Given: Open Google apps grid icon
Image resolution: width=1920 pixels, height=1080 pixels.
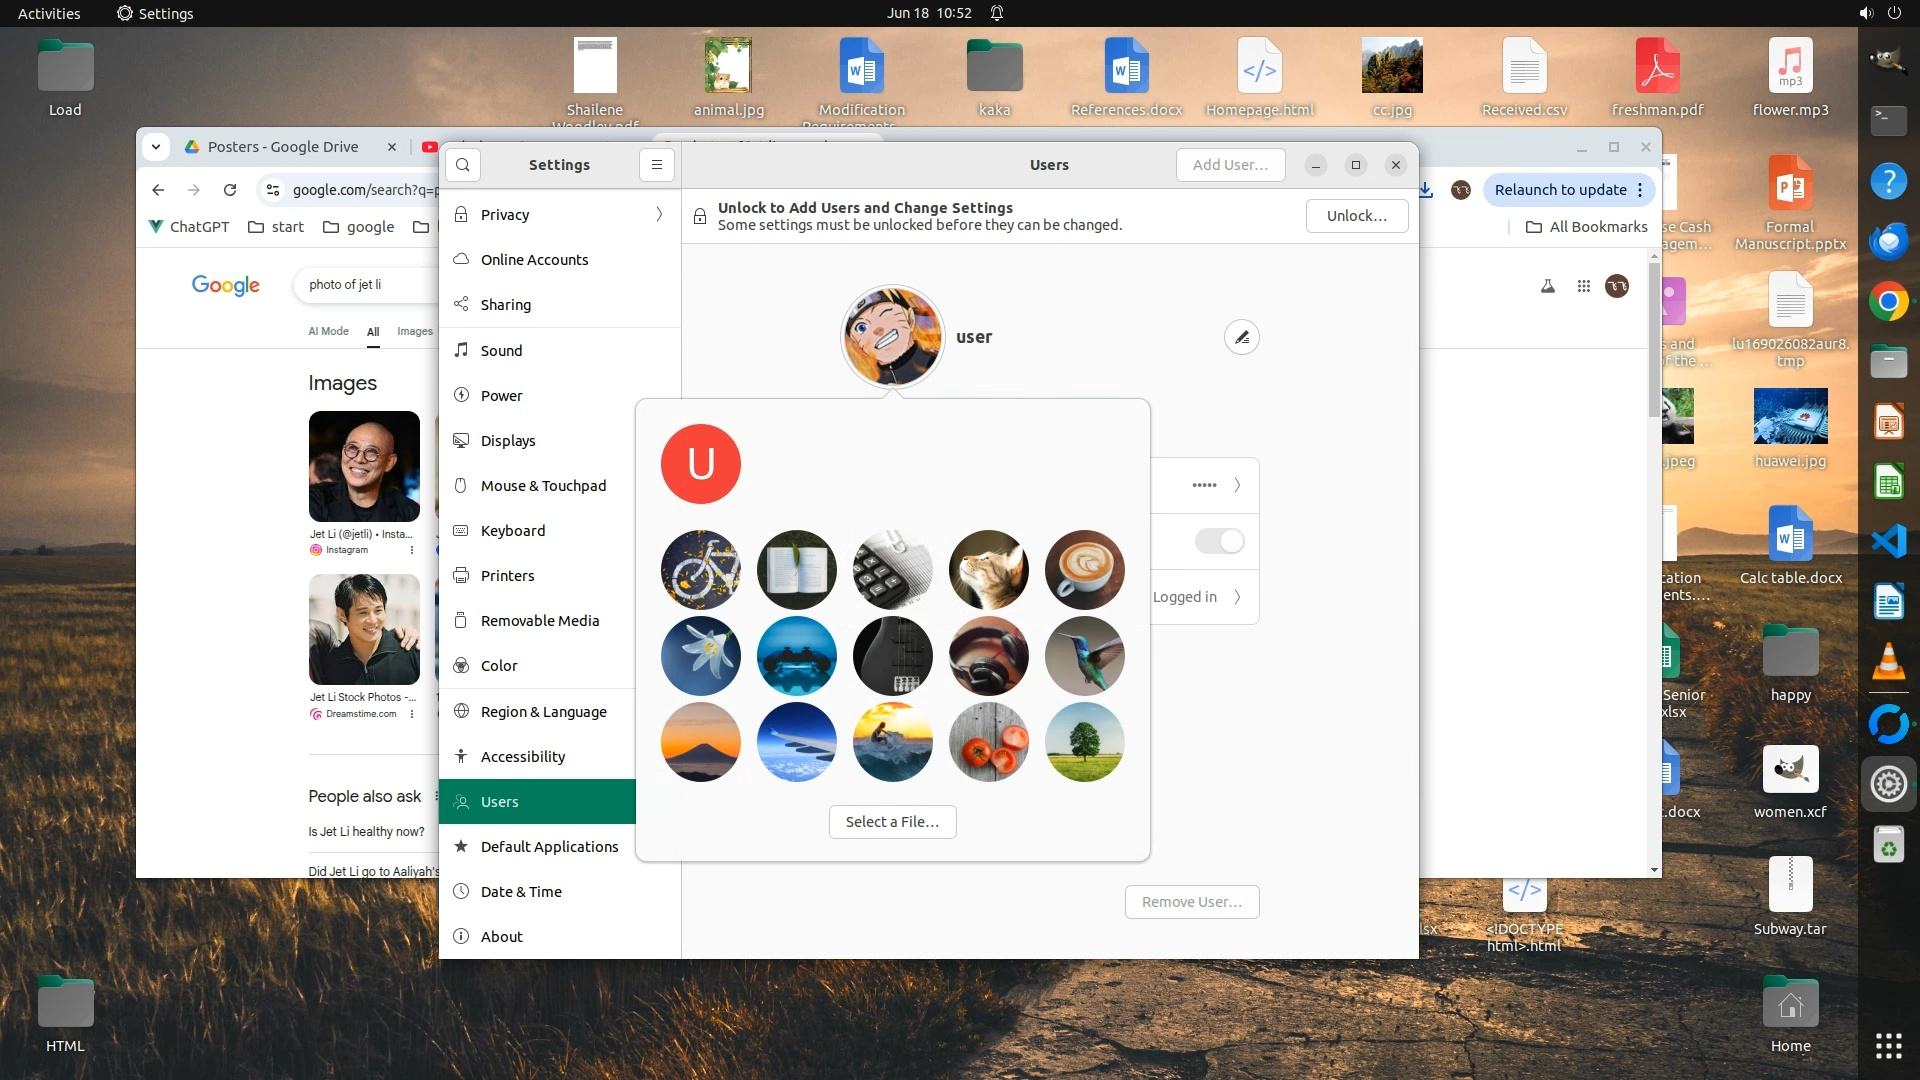Looking at the screenshot, I should [x=1583, y=286].
